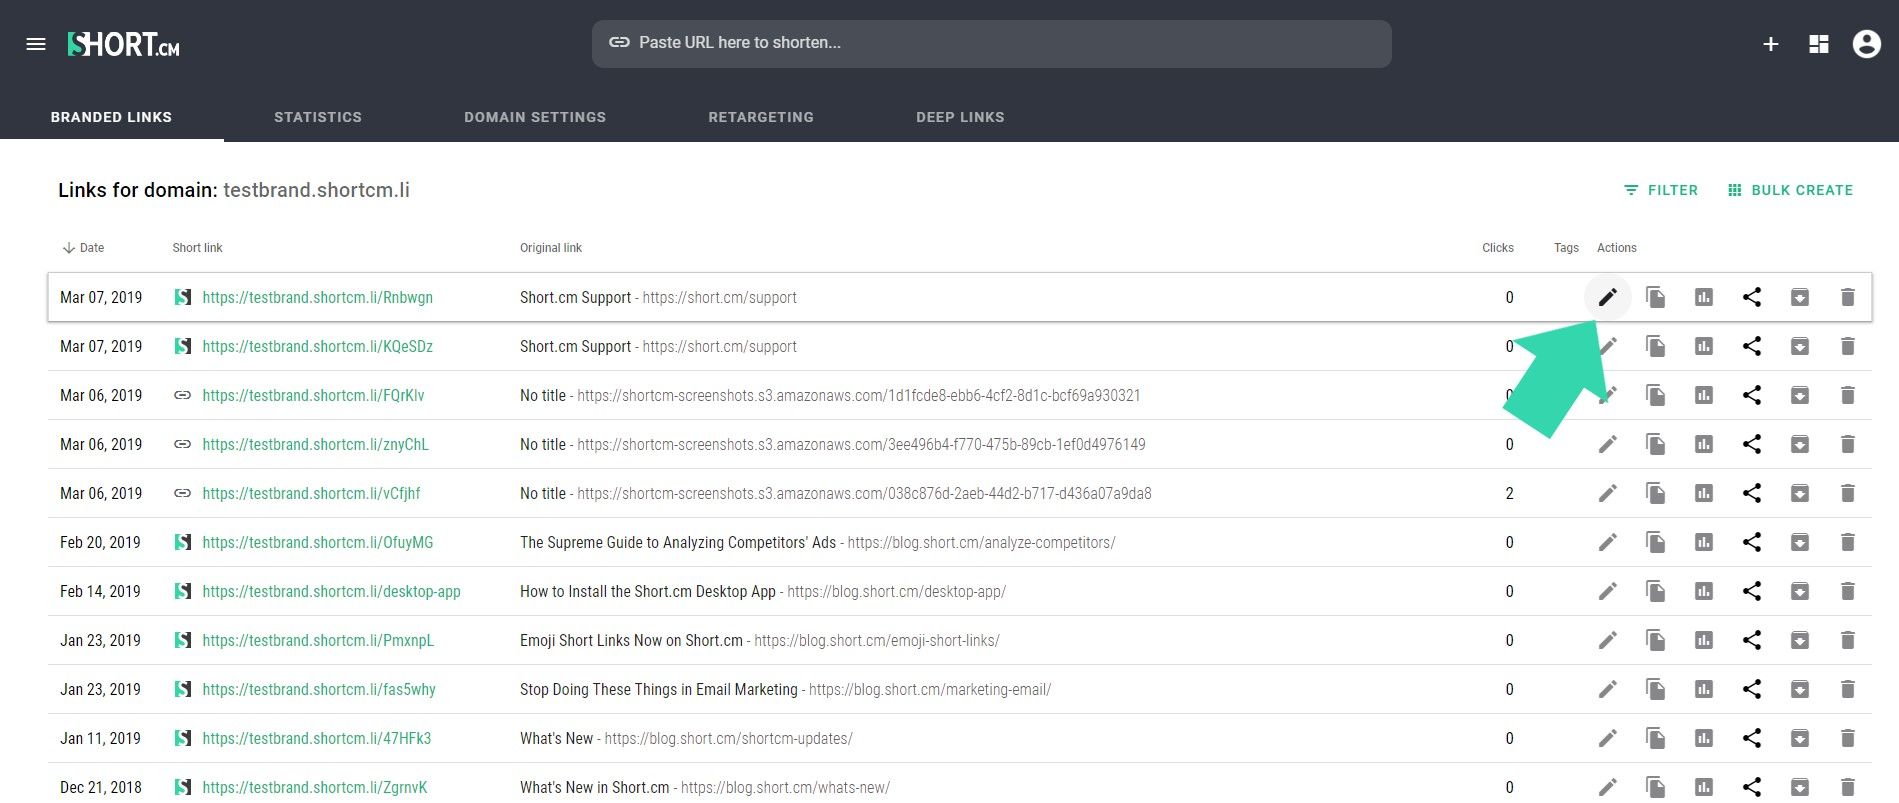Viewport: 1899px width, 803px height.
Task: Open the testbrand.shortcm.li/desktop-app link
Action: [331, 591]
